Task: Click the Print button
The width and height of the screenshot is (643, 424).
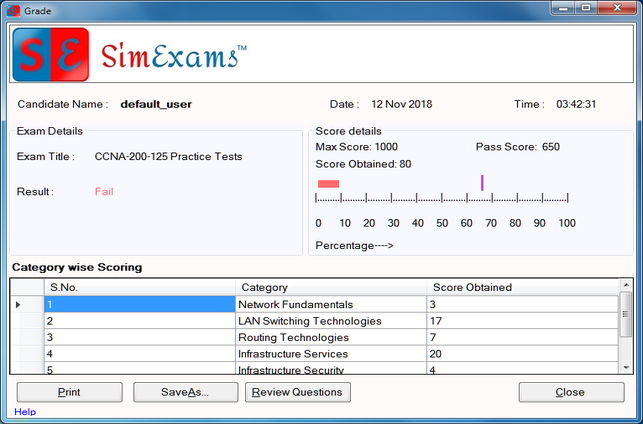Action: tap(69, 392)
